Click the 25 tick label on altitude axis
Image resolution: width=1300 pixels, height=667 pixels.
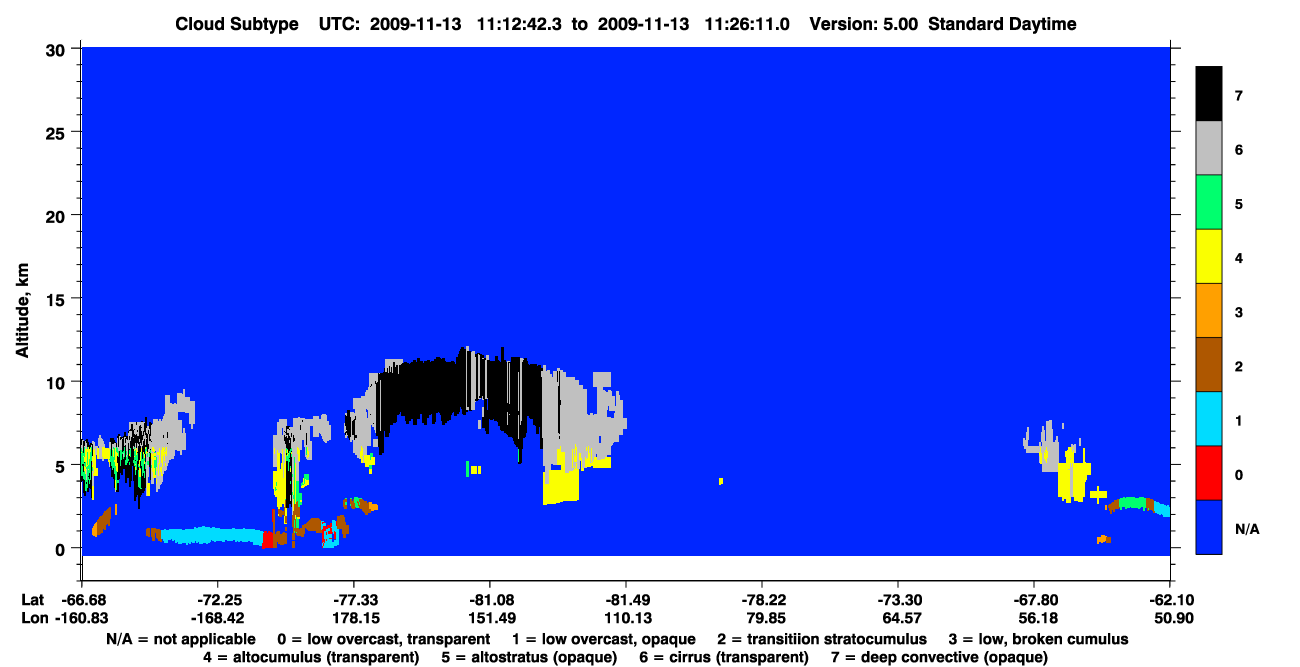tap(58, 132)
